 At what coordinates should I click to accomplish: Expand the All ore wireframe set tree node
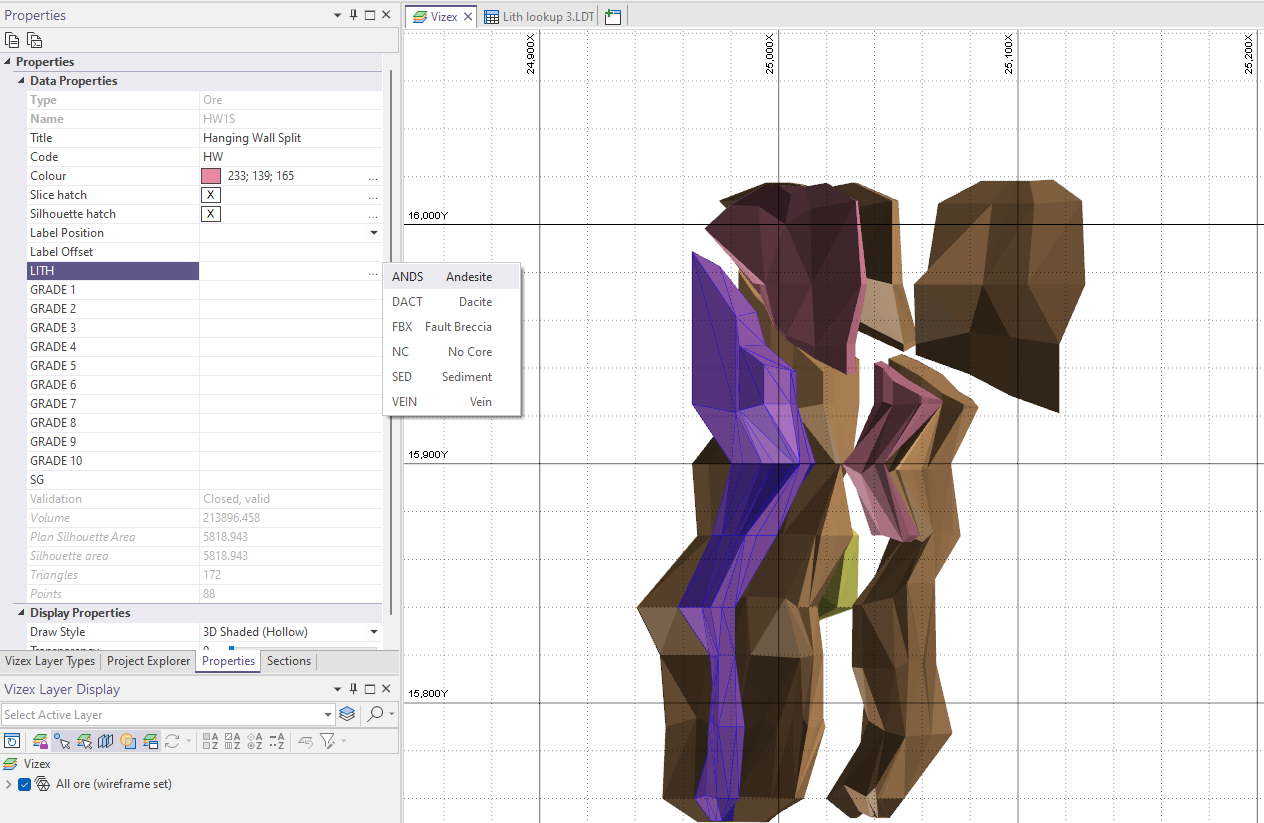tap(9, 784)
